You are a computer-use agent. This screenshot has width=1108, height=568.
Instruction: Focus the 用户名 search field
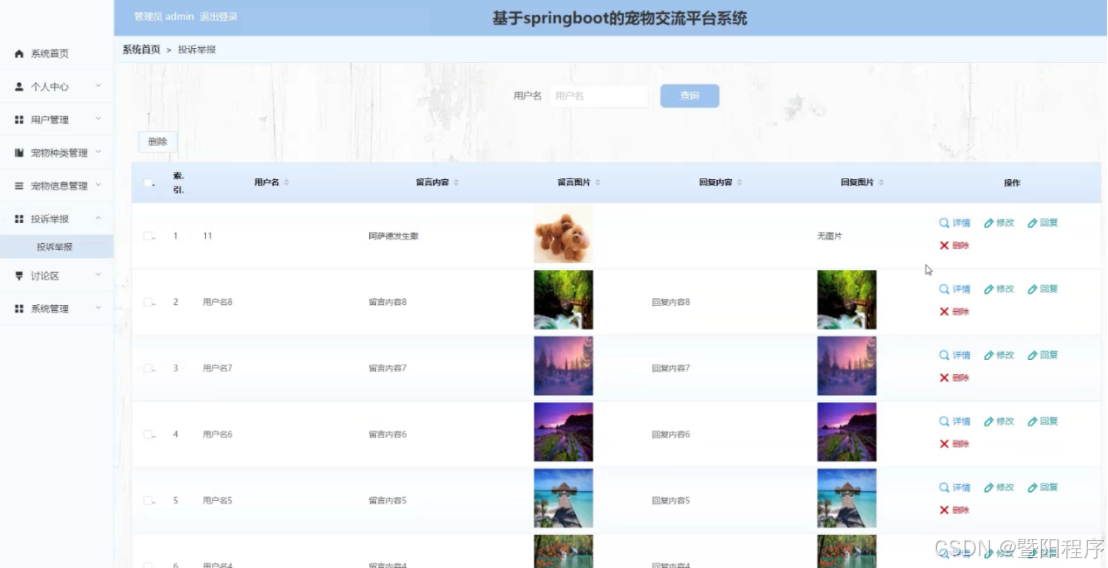pyautogui.click(x=598, y=96)
